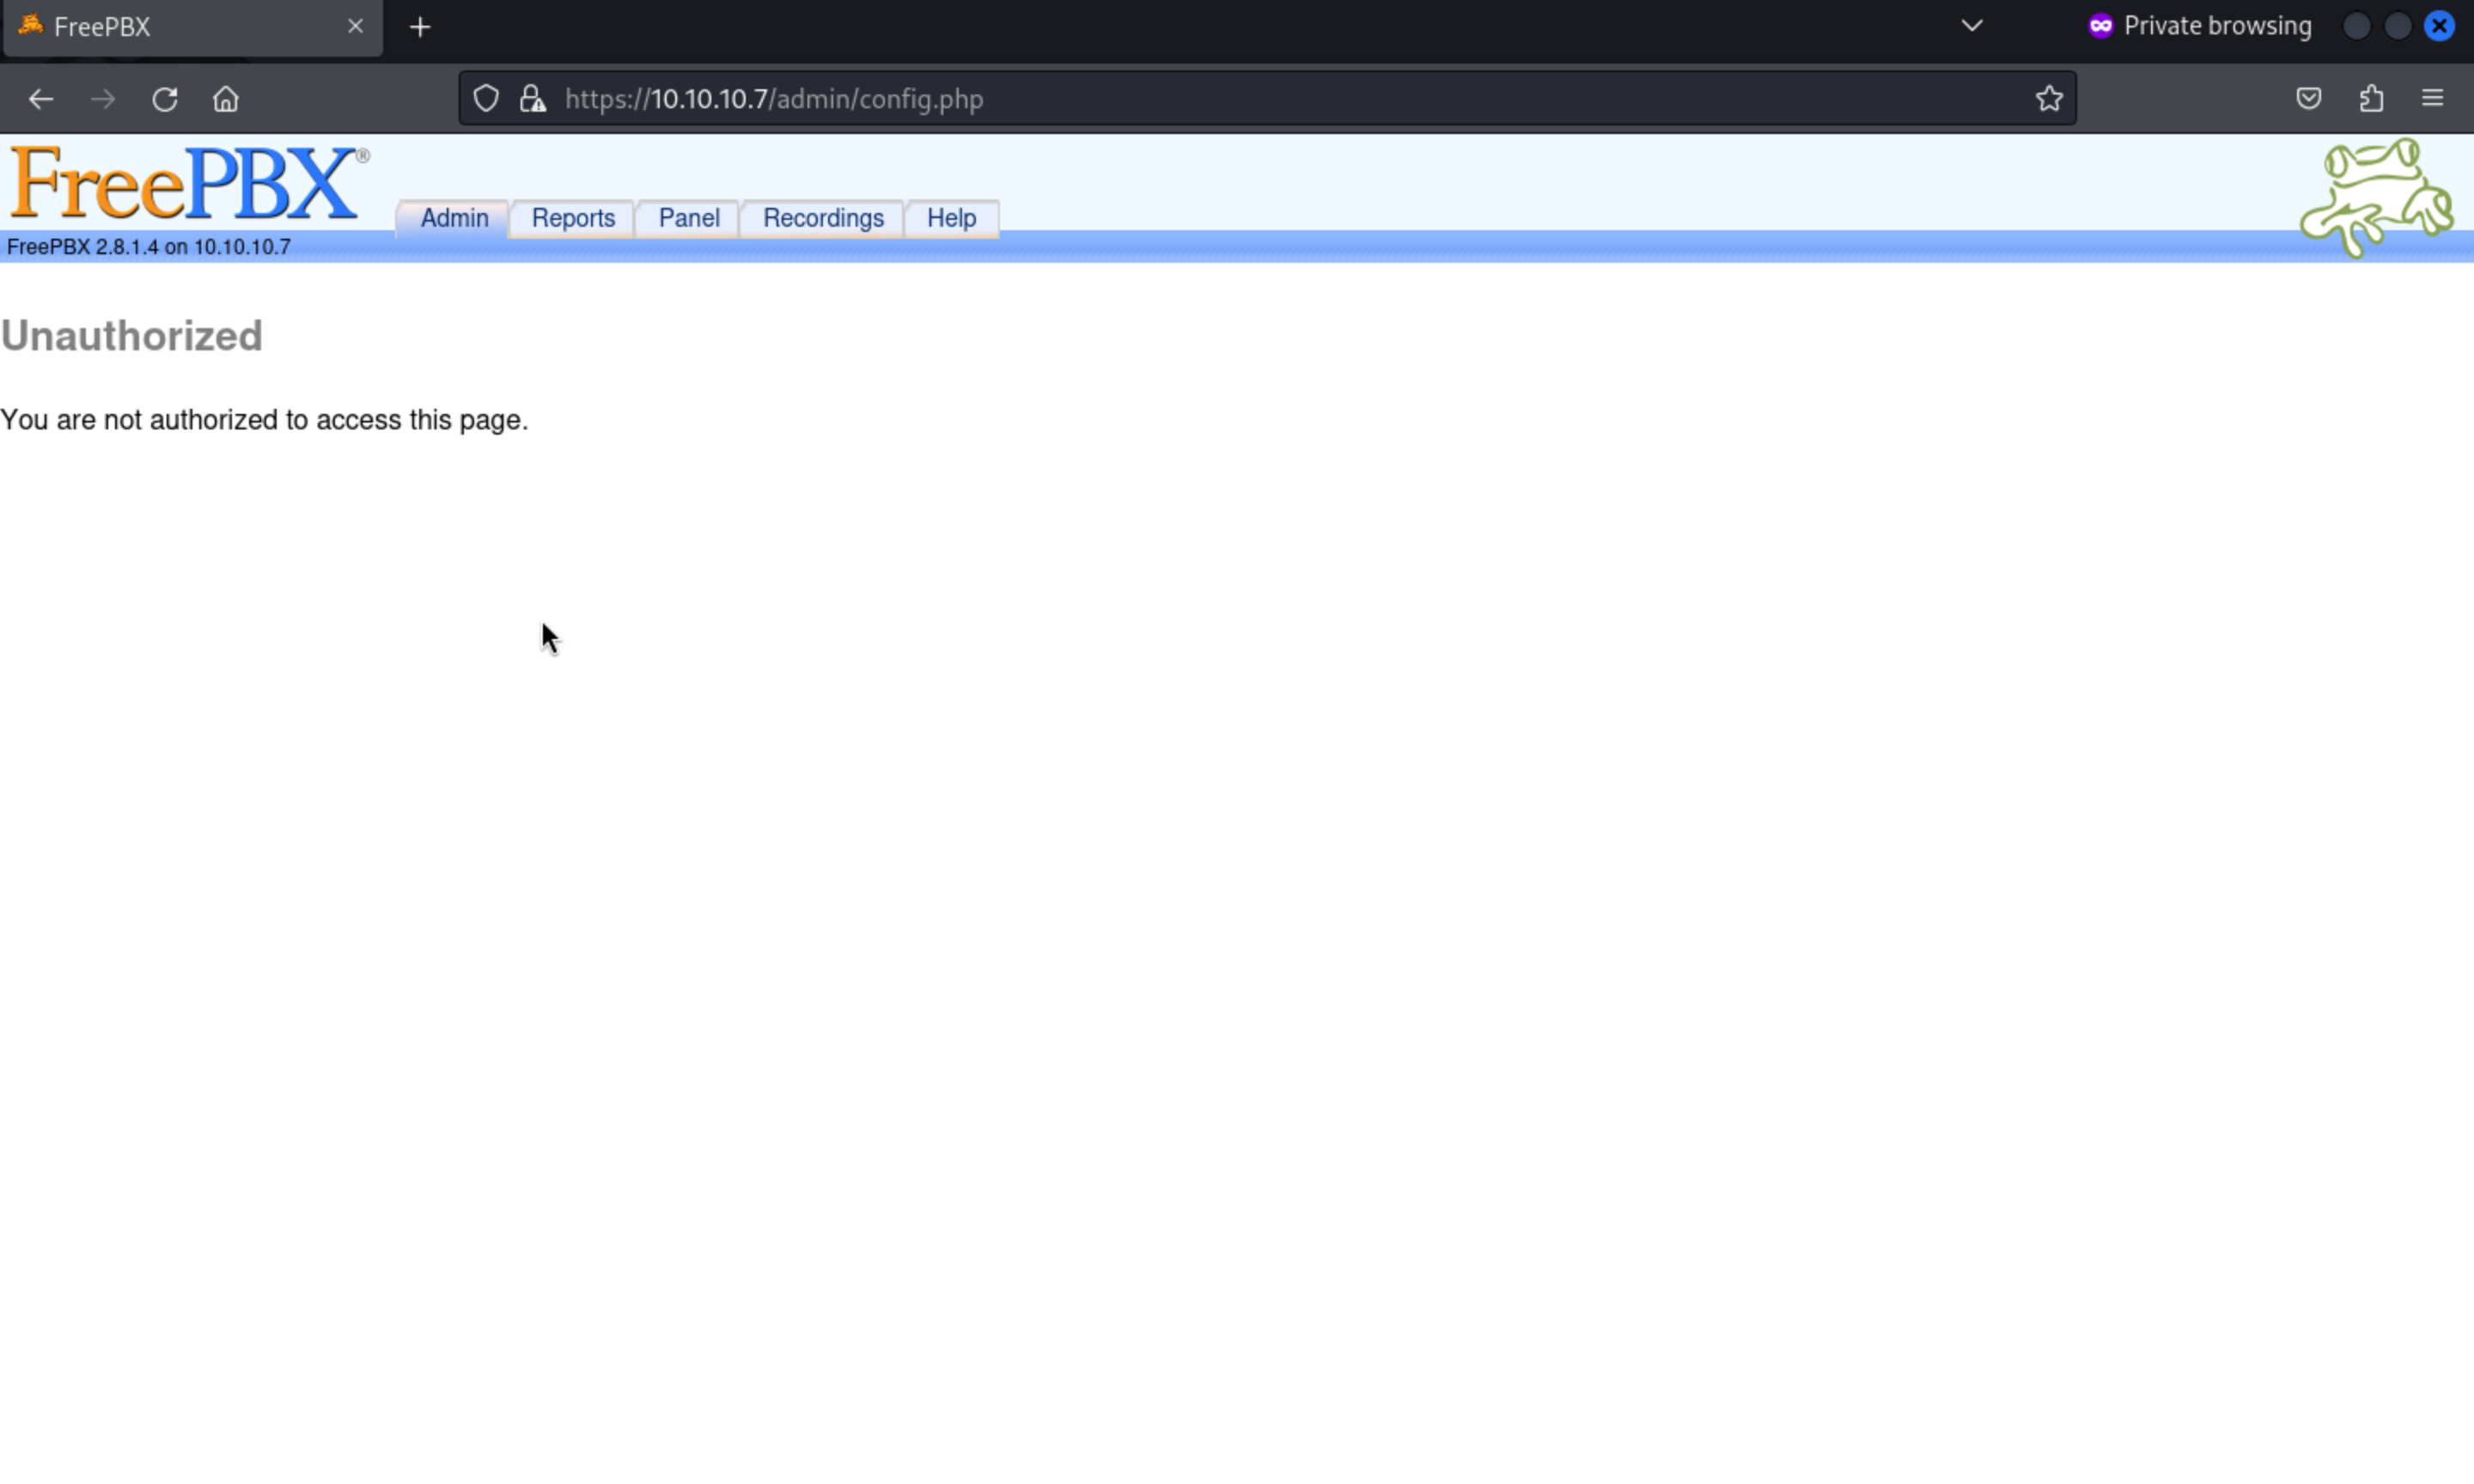Screen dimensions: 2474x1484
Task: Open a new browser tab
Action: 420,27
